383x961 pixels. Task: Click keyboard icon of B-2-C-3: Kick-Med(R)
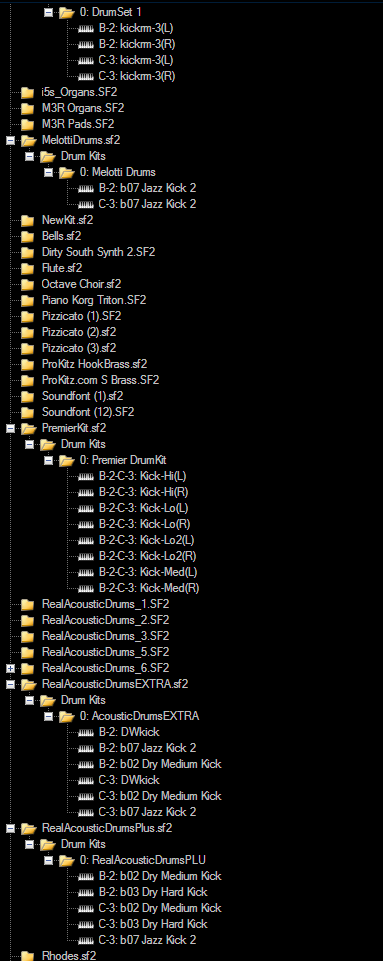coord(86,588)
